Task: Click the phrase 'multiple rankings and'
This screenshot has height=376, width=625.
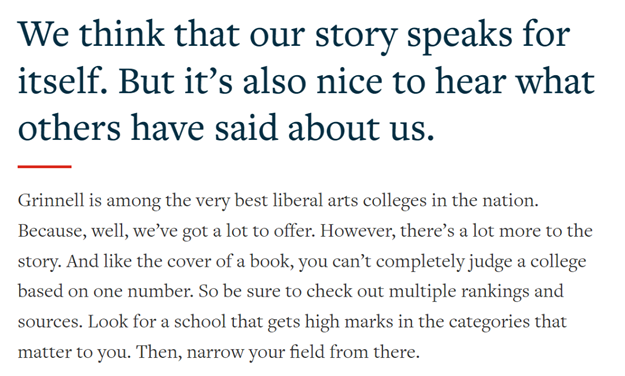Action: point(476,291)
